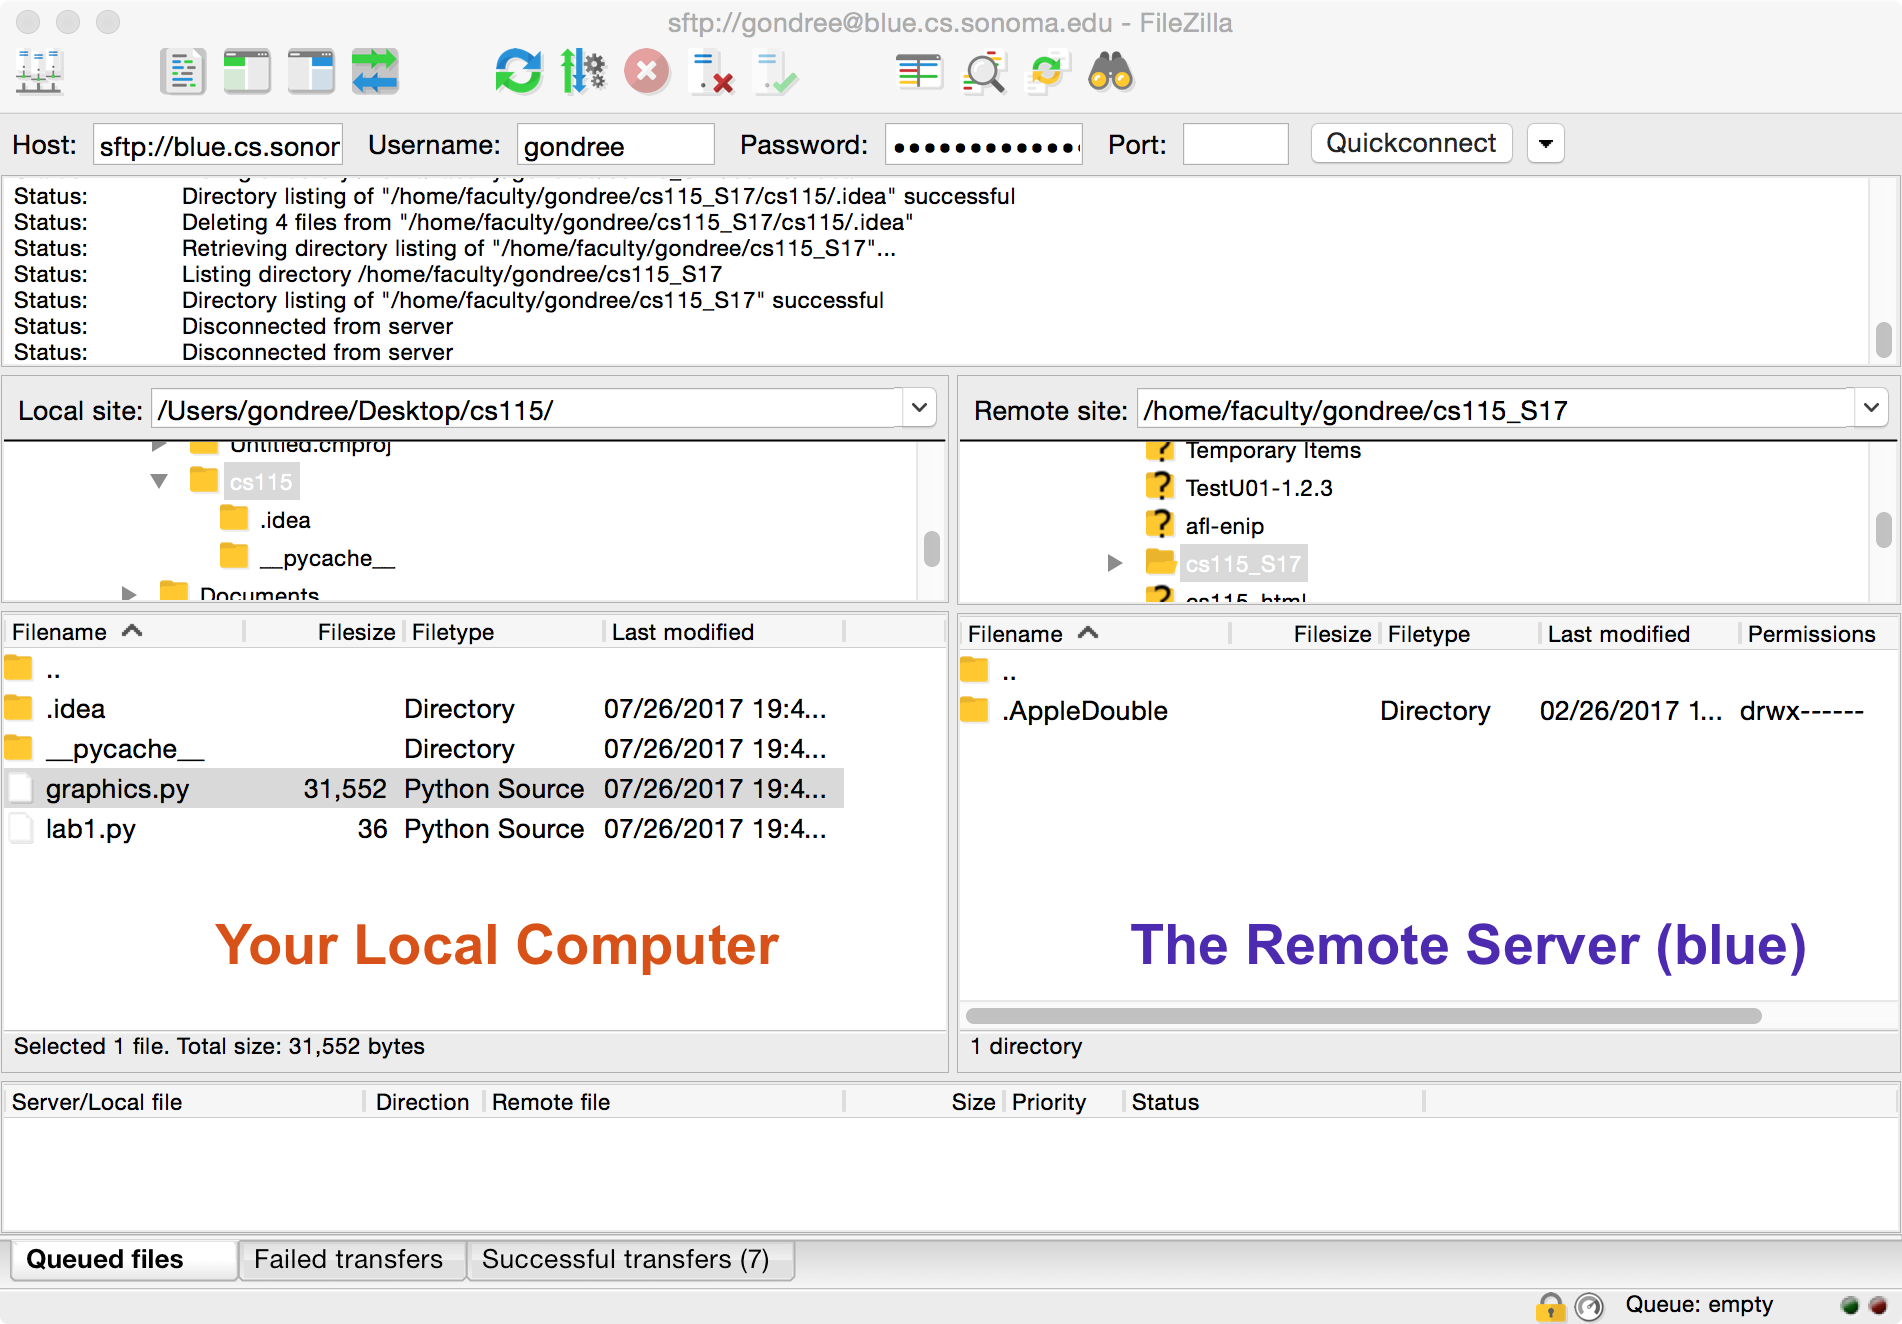The height and width of the screenshot is (1324, 1902).
Task: Expand the Local site path dropdown
Action: (x=919, y=408)
